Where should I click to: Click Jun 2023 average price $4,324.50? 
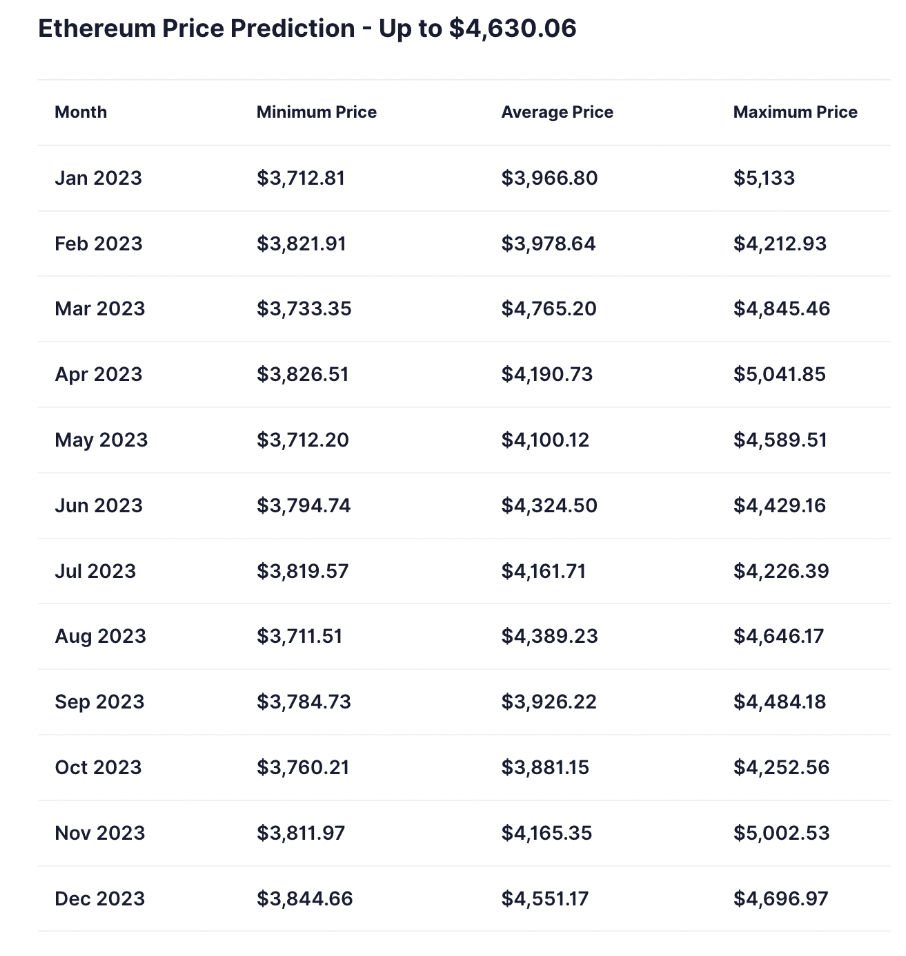(549, 506)
